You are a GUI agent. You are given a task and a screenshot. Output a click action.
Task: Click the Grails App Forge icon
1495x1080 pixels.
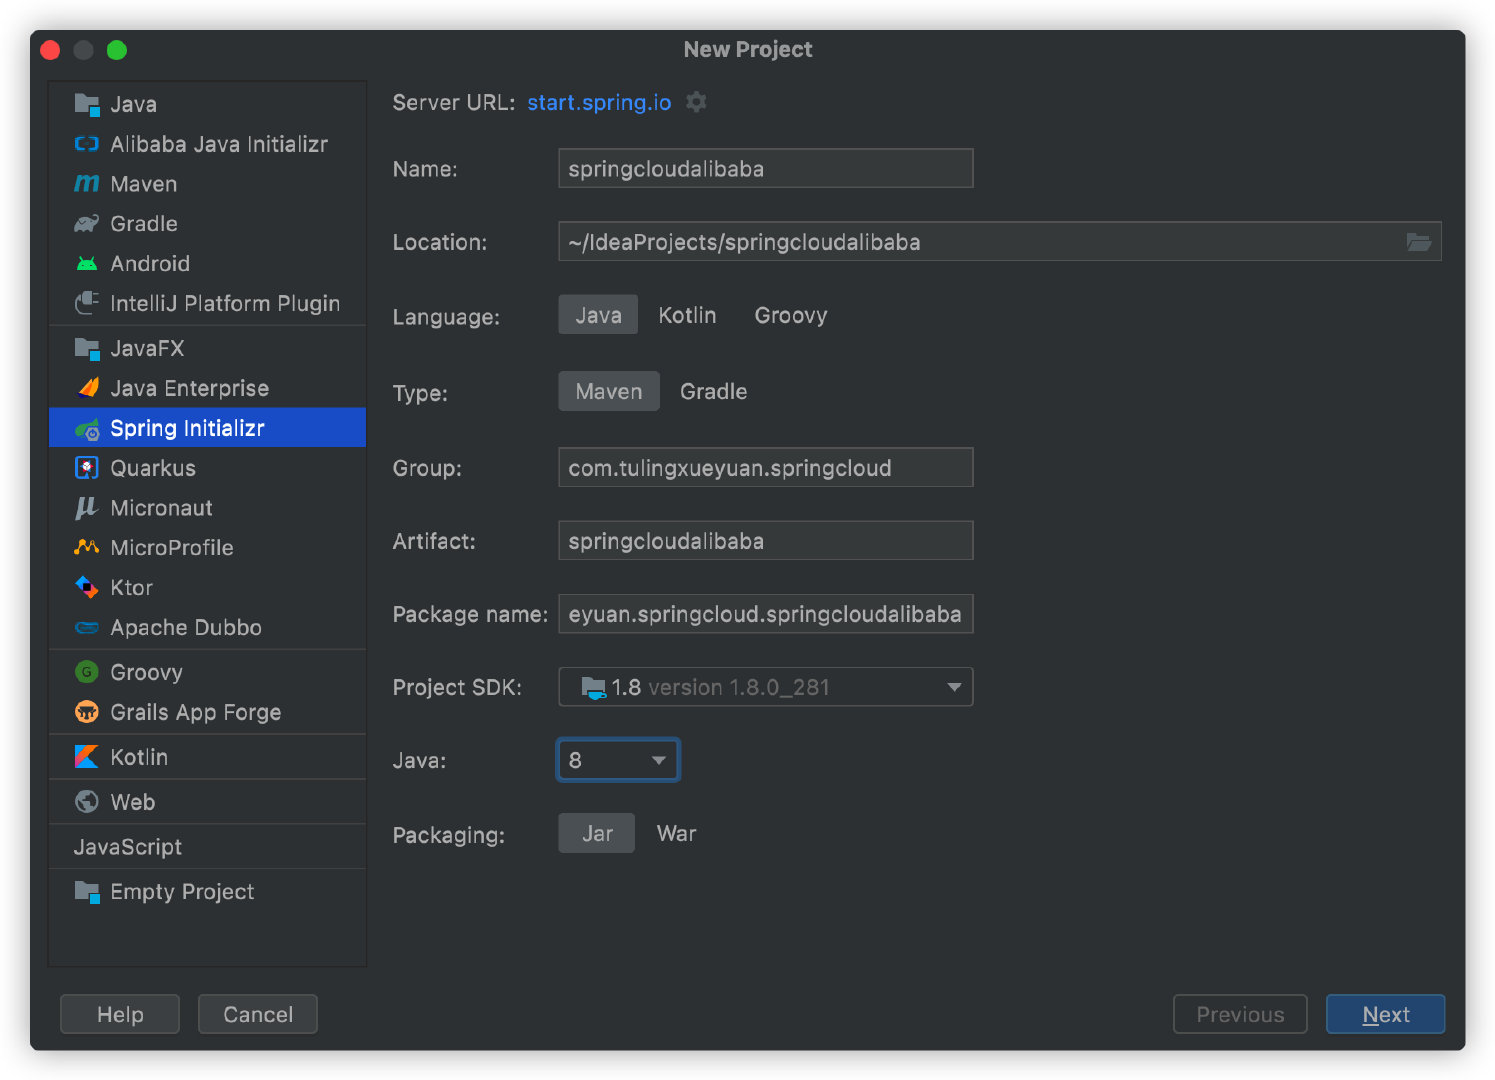pyautogui.click(x=87, y=712)
